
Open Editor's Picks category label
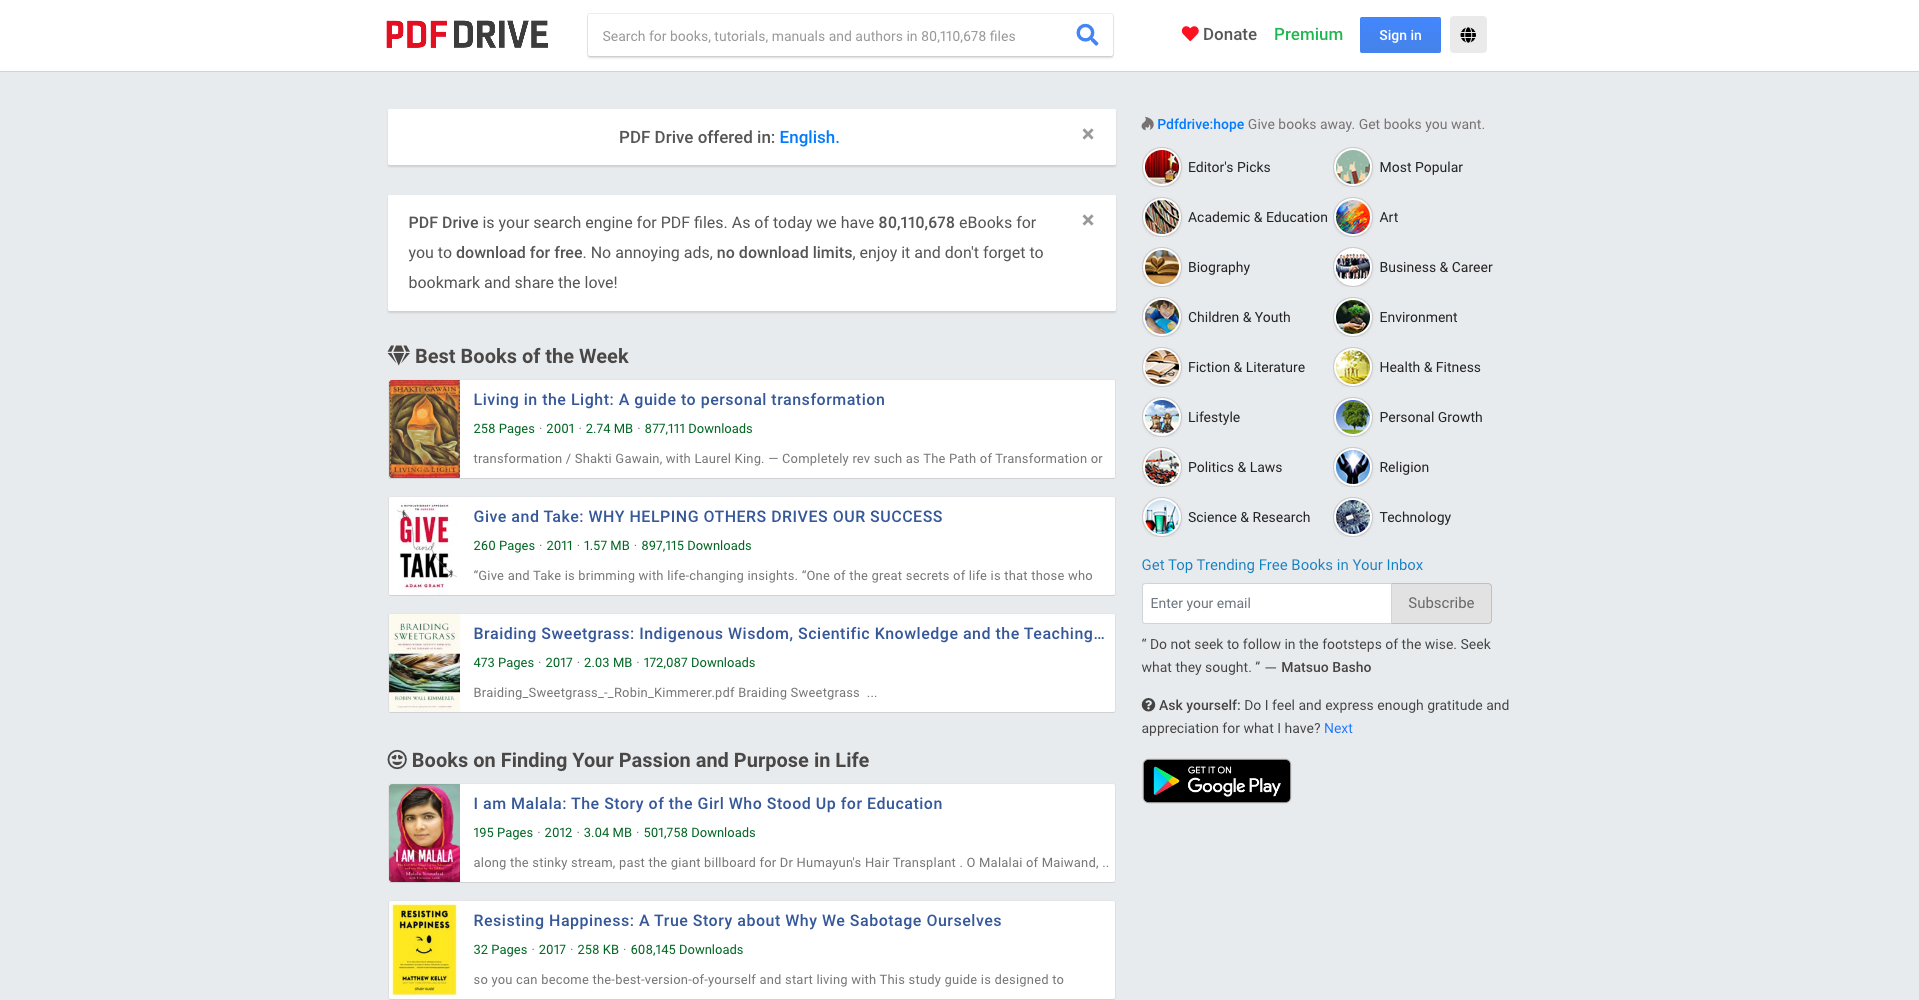1229,167
